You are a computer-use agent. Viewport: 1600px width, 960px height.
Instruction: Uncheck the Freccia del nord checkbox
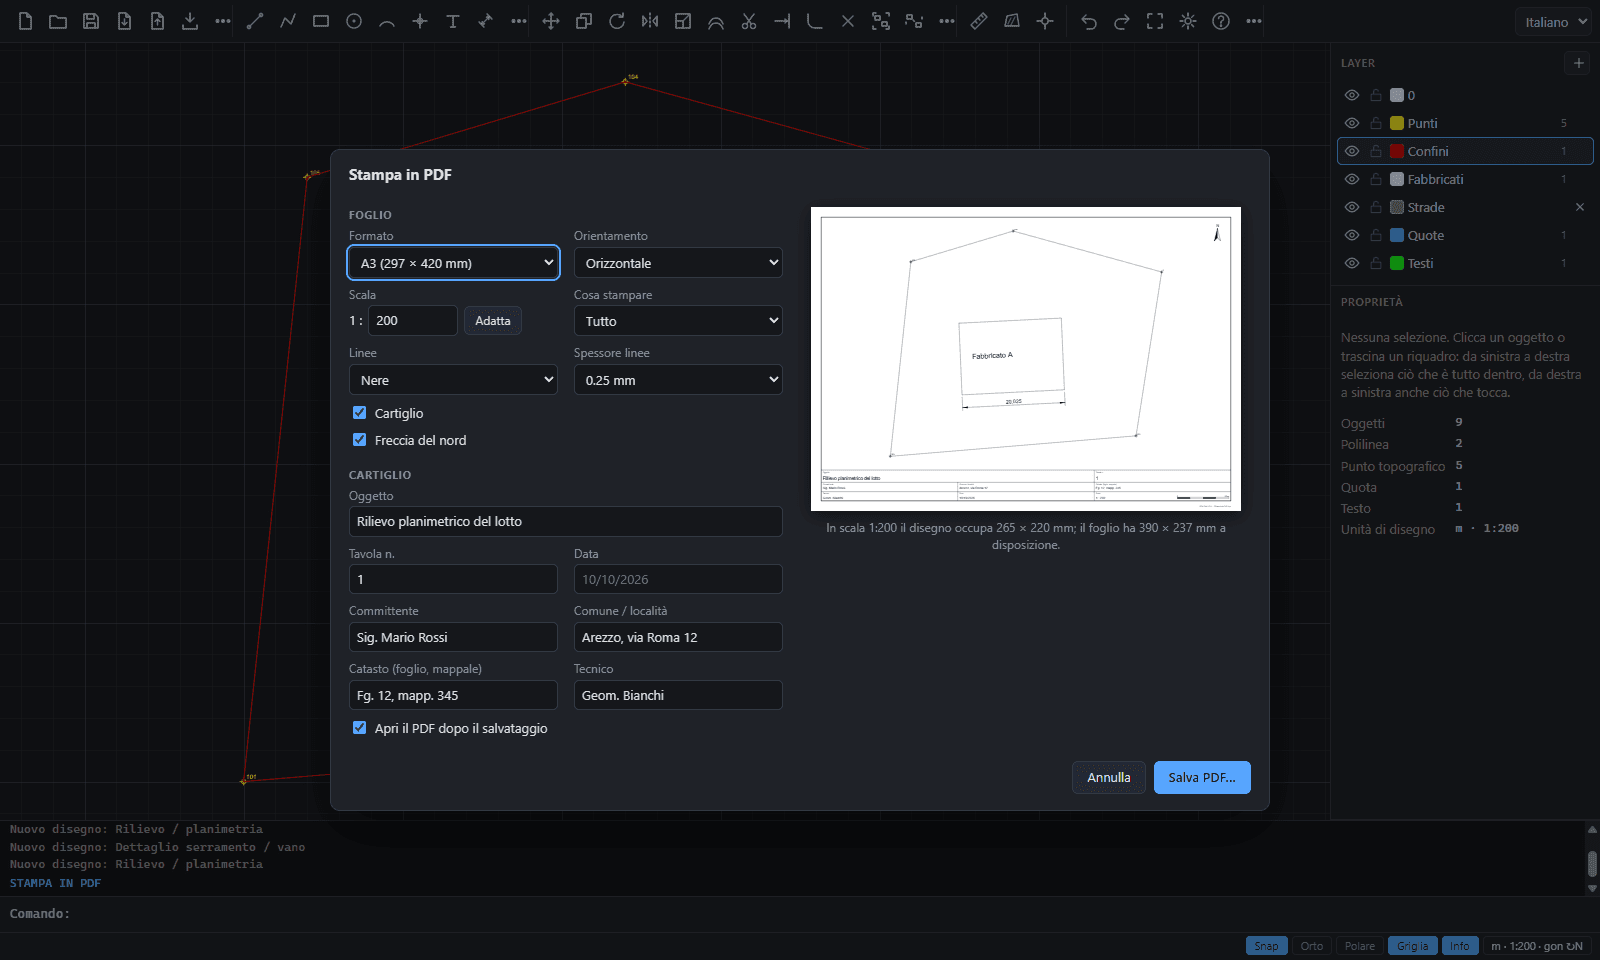pyautogui.click(x=360, y=440)
